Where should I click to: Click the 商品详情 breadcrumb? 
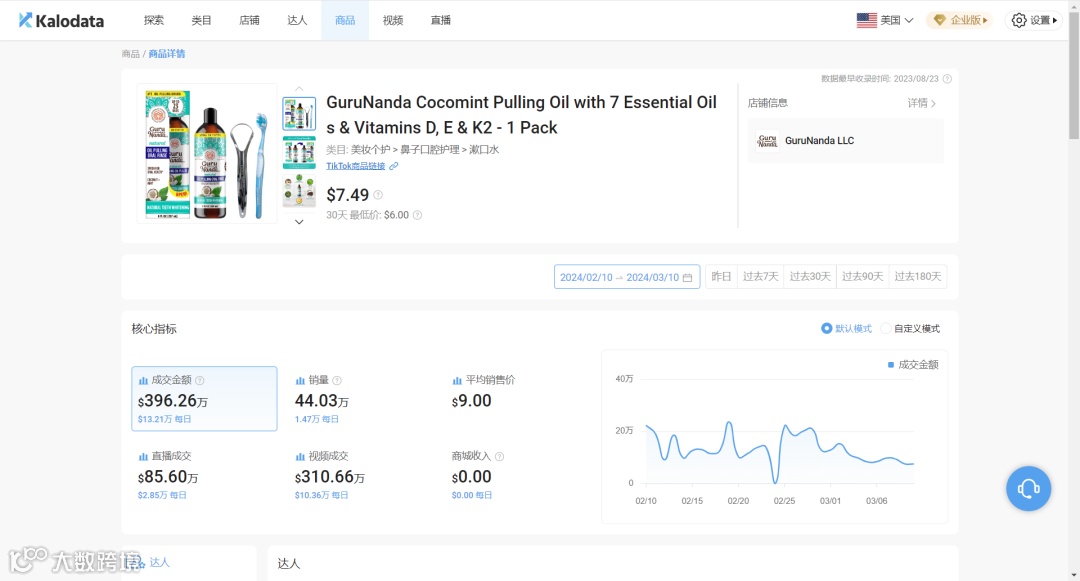click(167, 54)
